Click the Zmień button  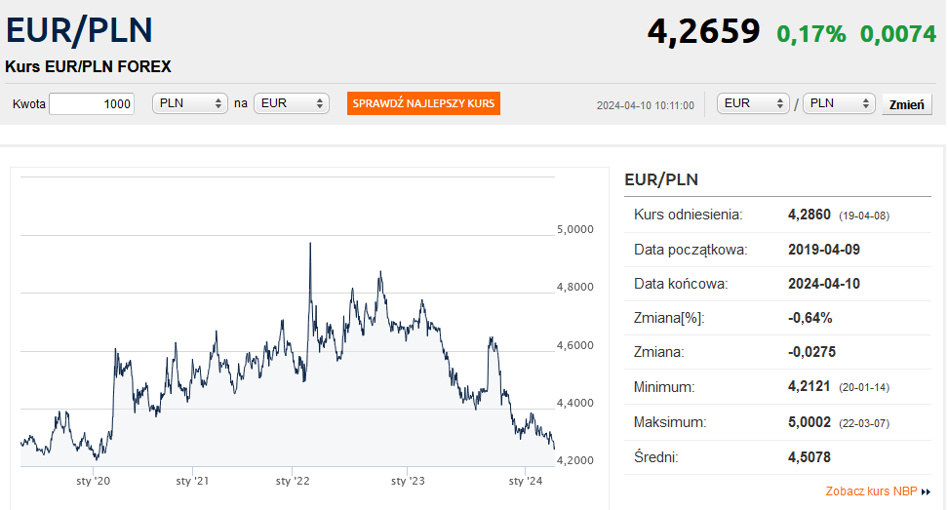click(906, 104)
